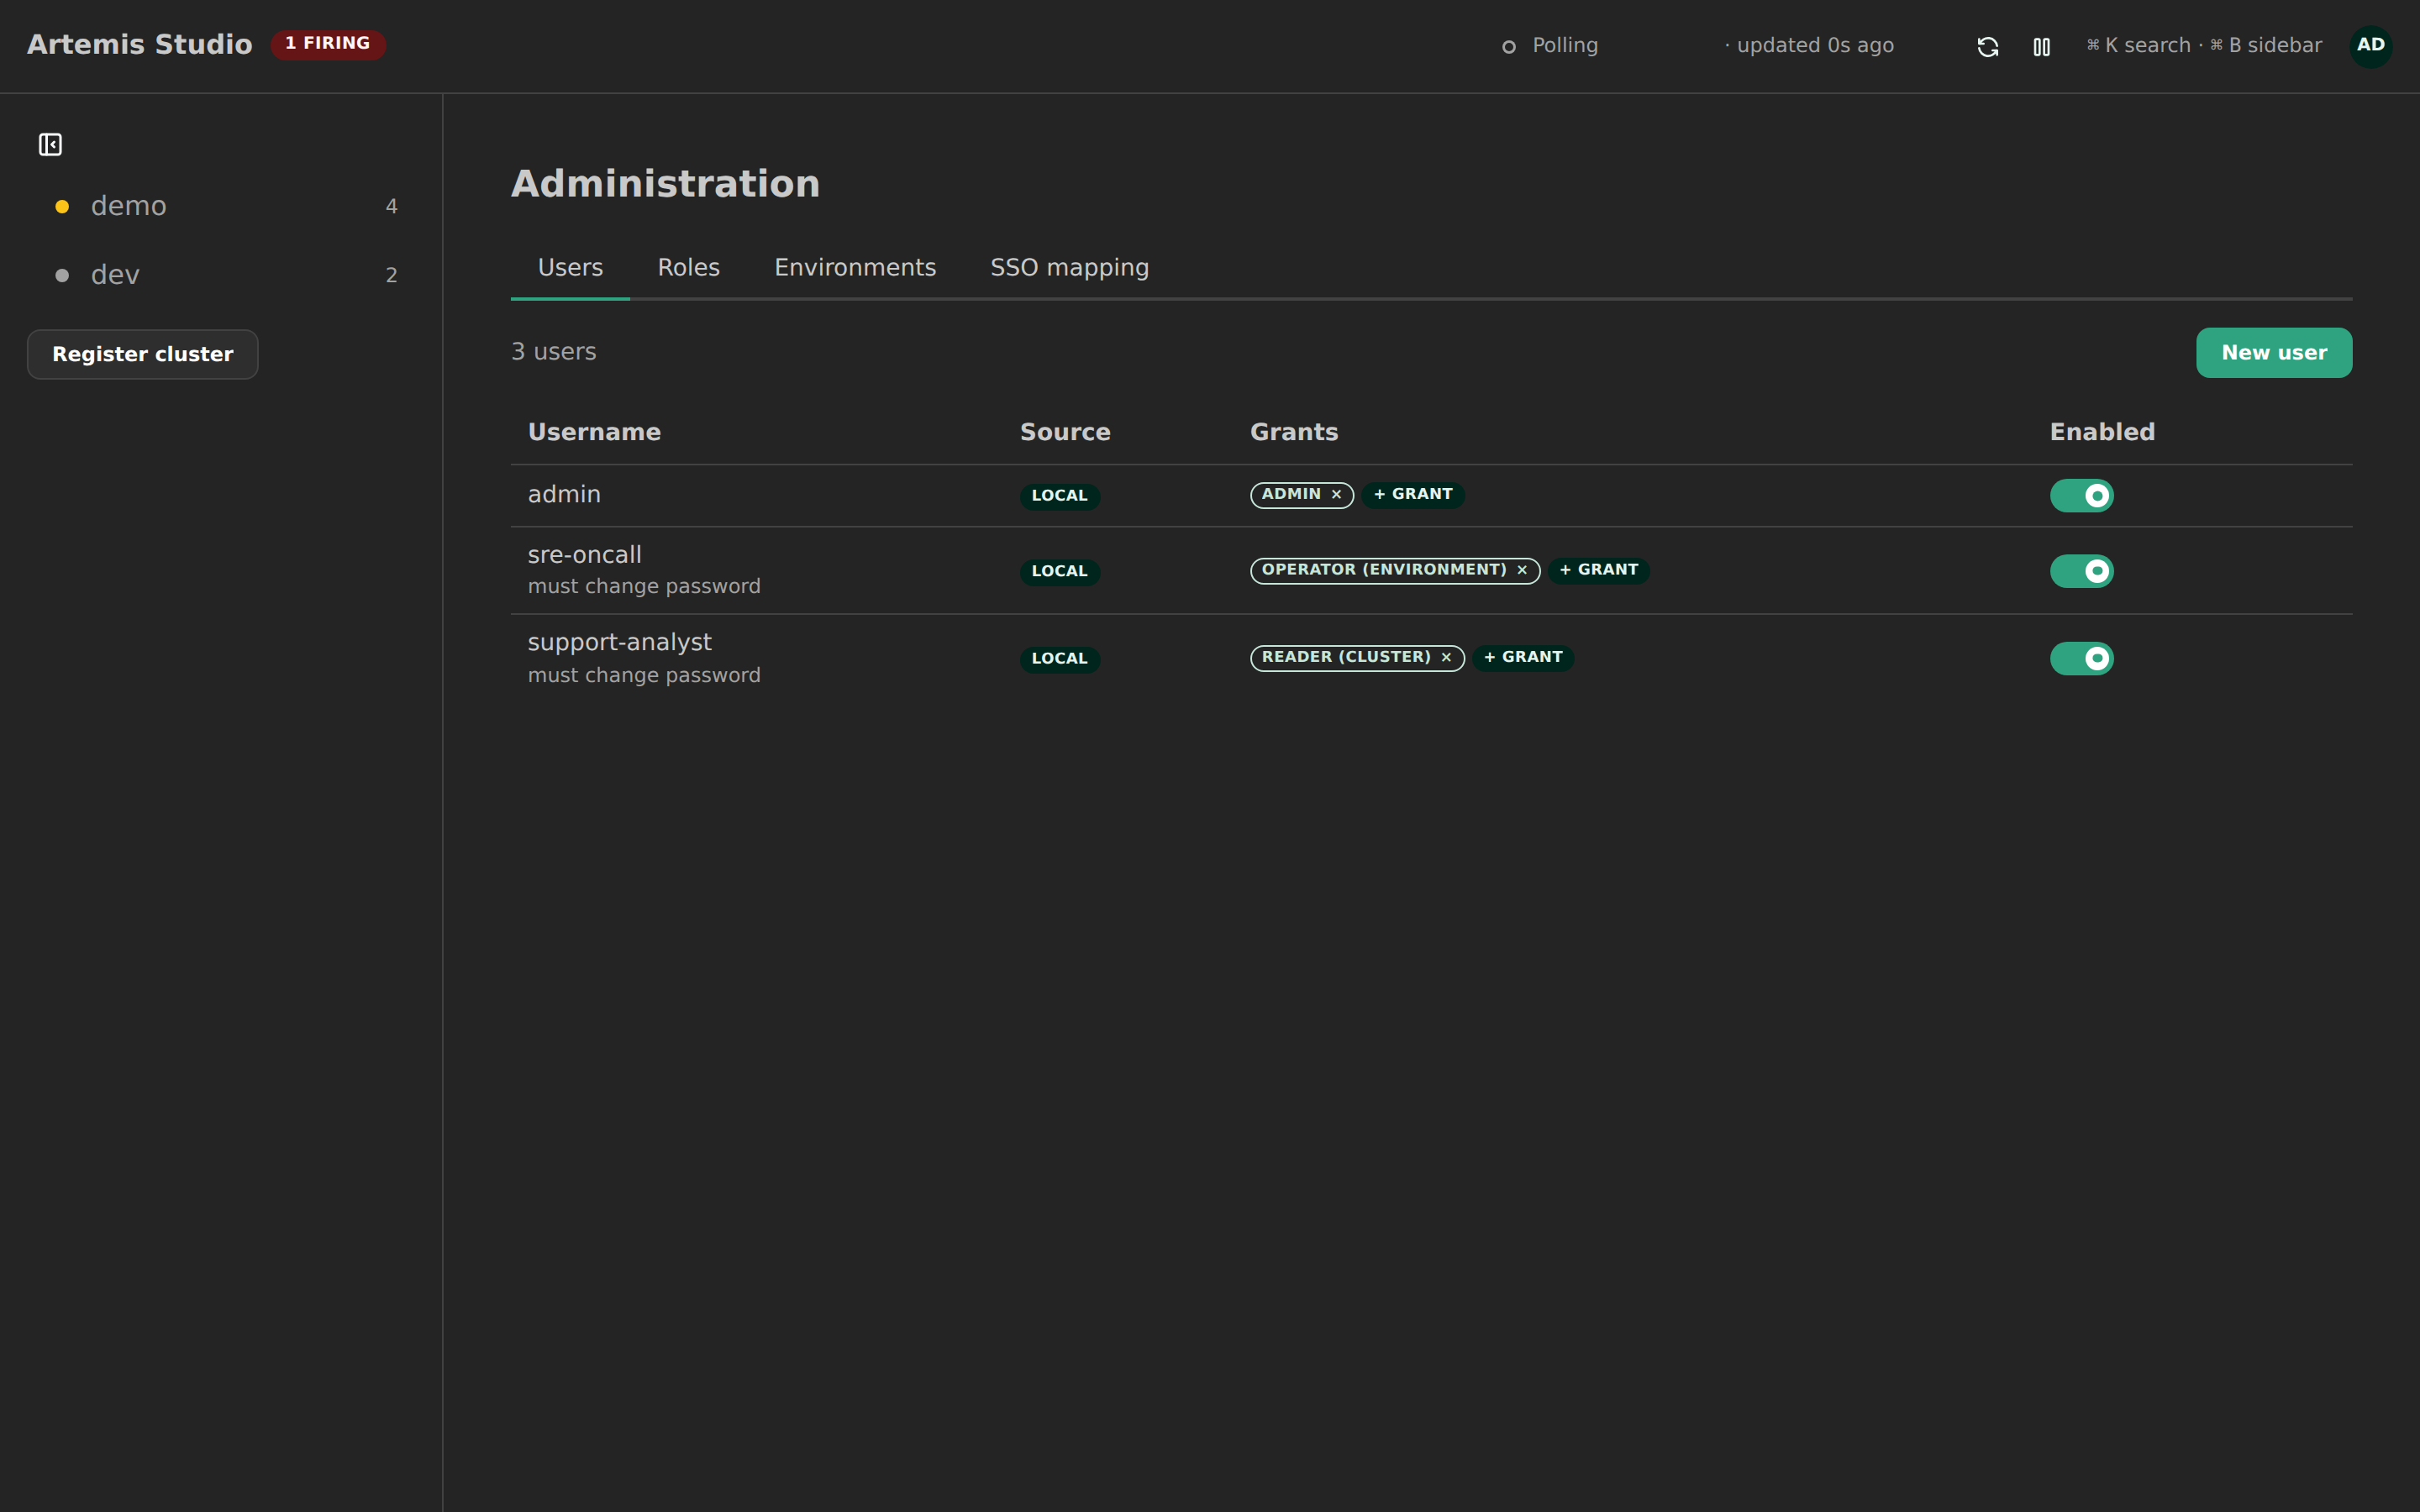Image resolution: width=2420 pixels, height=1512 pixels.
Task: Click the count 4 beside demo
Action: pos(391,207)
